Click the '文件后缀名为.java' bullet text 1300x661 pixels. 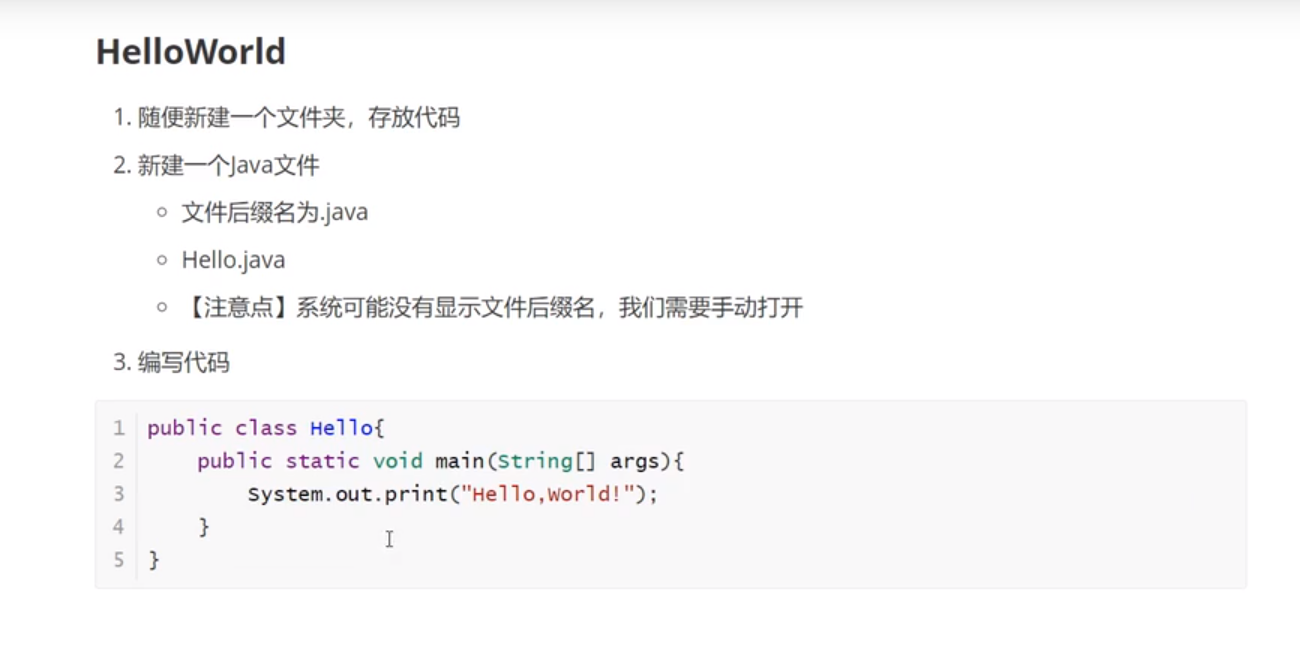[x=275, y=212]
